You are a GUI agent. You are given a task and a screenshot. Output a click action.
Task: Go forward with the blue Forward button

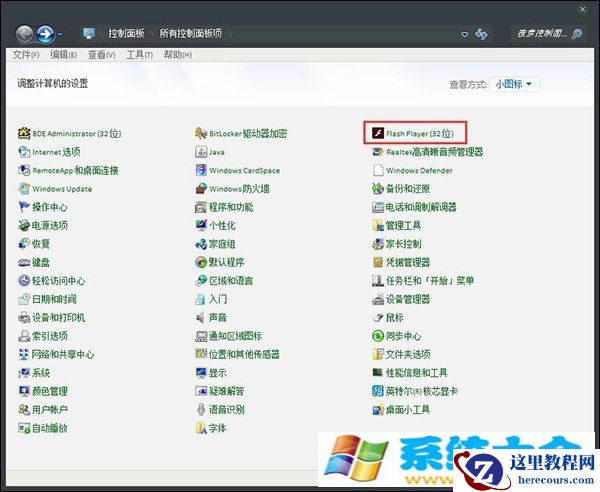pyautogui.click(x=45, y=34)
